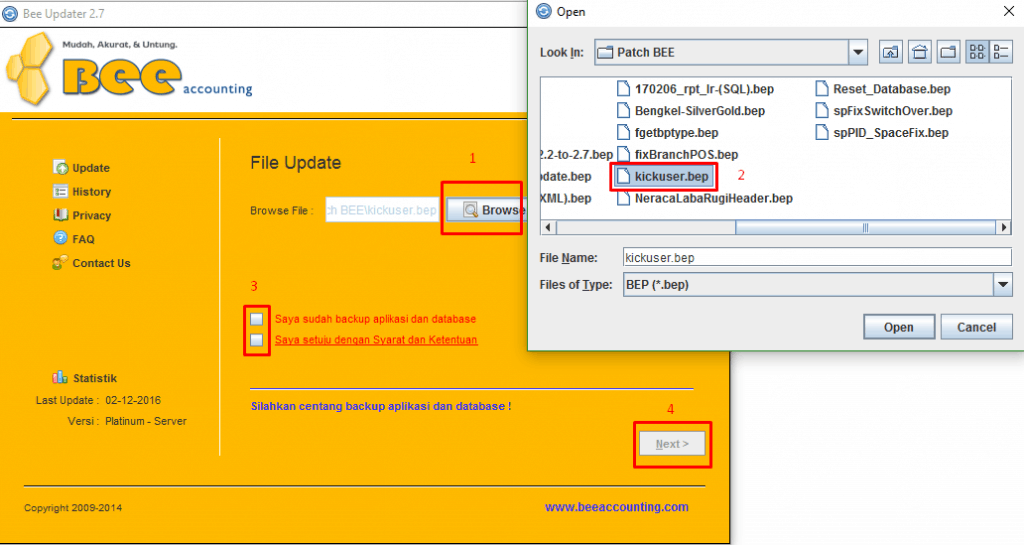1024x545 pixels.
Task: Open the Syarat dan Ketentuan link
Action: point(376,340)
